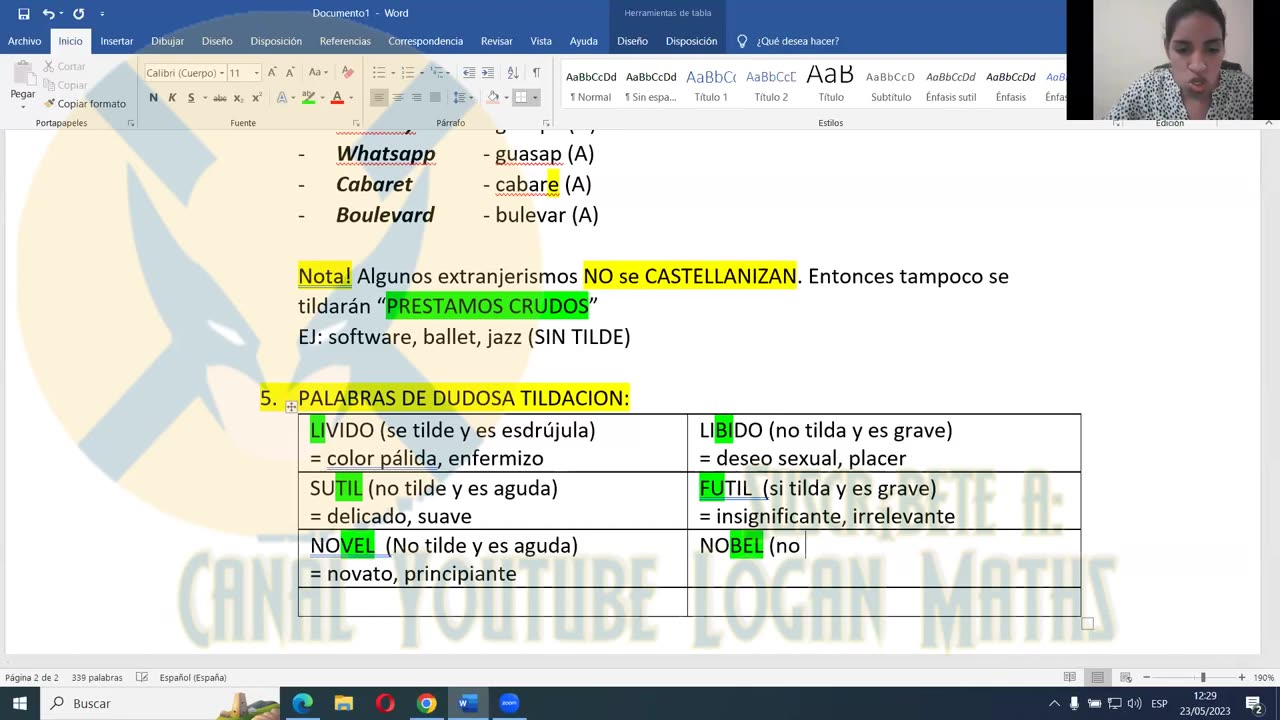Click the table move handle above LIVIDO
This screenshot has width=1280, height=720.
291,407
